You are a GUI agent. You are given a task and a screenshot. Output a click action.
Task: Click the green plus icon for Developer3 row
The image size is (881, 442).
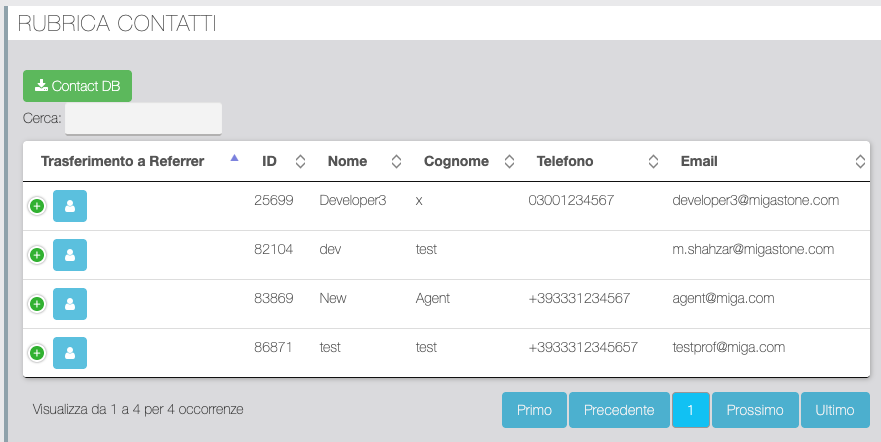[x=37, y=206]
